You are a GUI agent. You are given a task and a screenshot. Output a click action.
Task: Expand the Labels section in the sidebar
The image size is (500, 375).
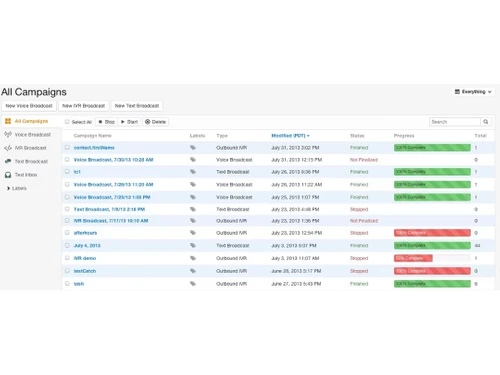coord(16,188)
